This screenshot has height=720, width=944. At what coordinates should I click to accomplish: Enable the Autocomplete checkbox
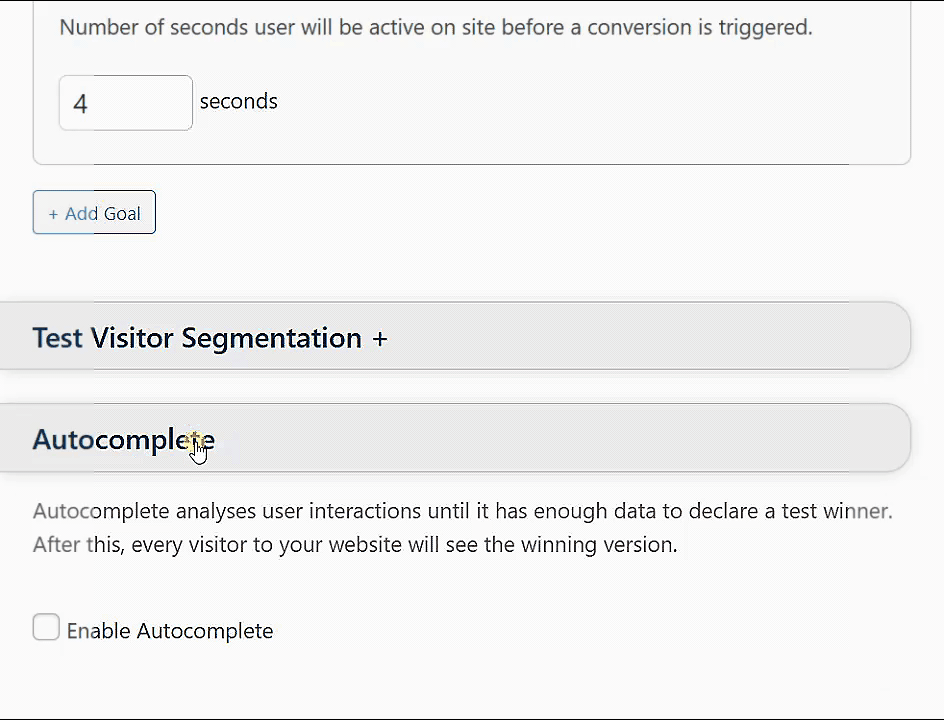(x=46, y=627)
